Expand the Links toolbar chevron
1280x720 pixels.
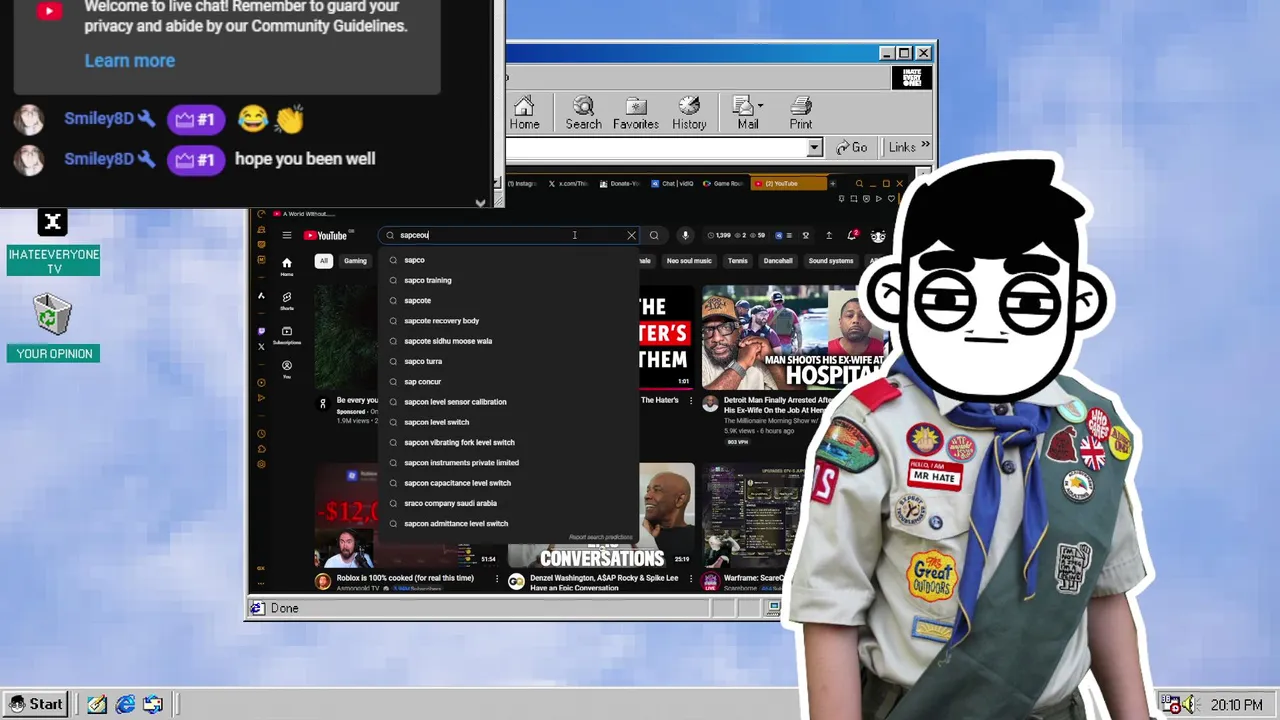(x=925, y=146)
